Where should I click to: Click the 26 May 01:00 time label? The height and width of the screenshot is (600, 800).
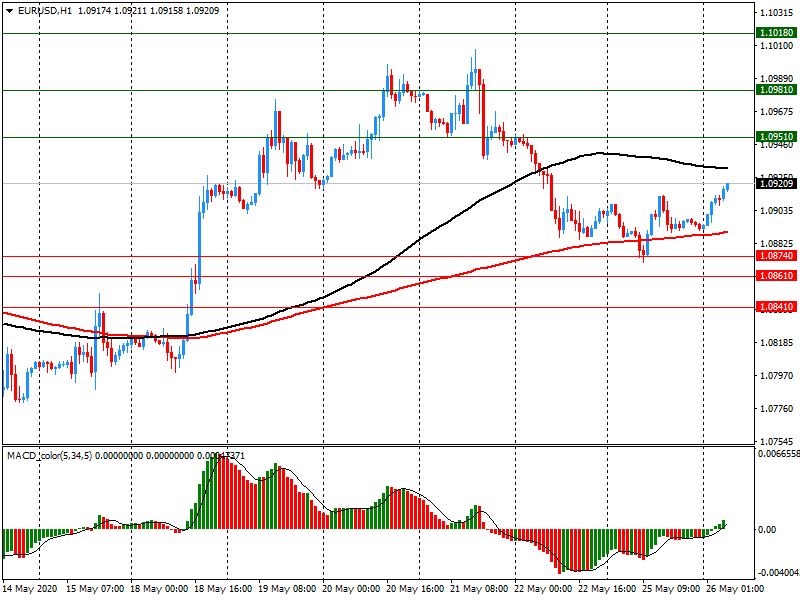(x=735, y=589)
